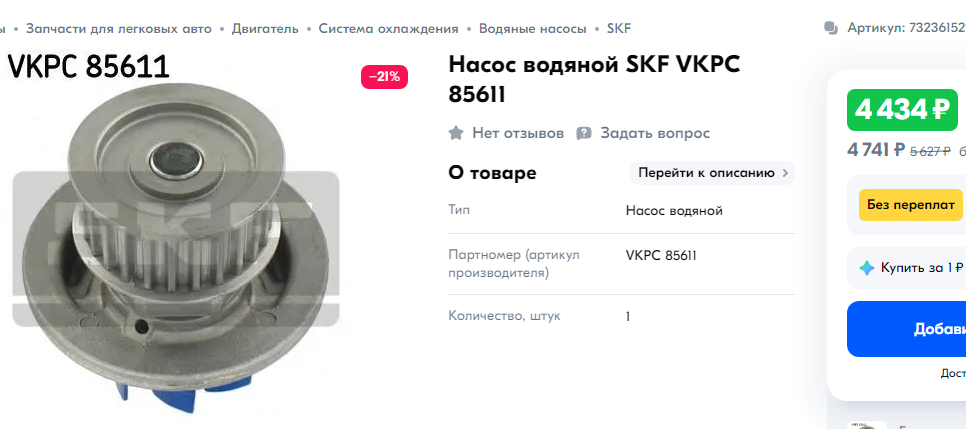Click the star icon next to Нет отзывов
Viewport: 966px width, 429px height.
(456, 133)
